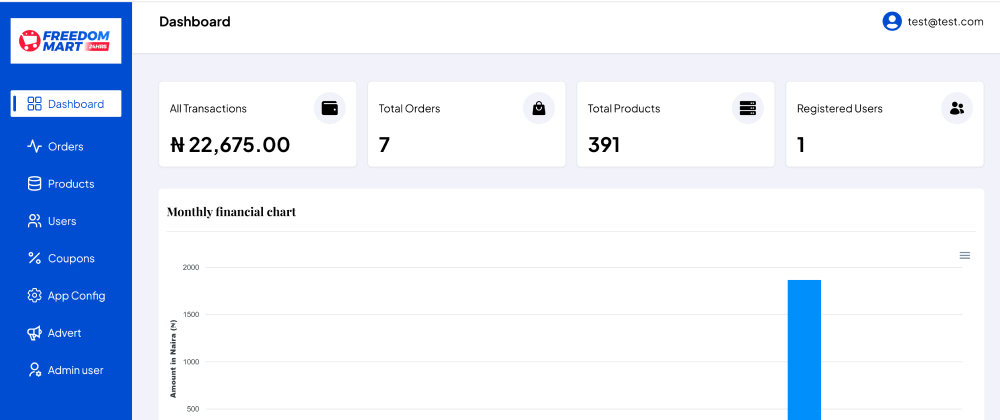1000x420 pixels.
Task: Go to the Users menu item
Action: (x=66, y=221)
